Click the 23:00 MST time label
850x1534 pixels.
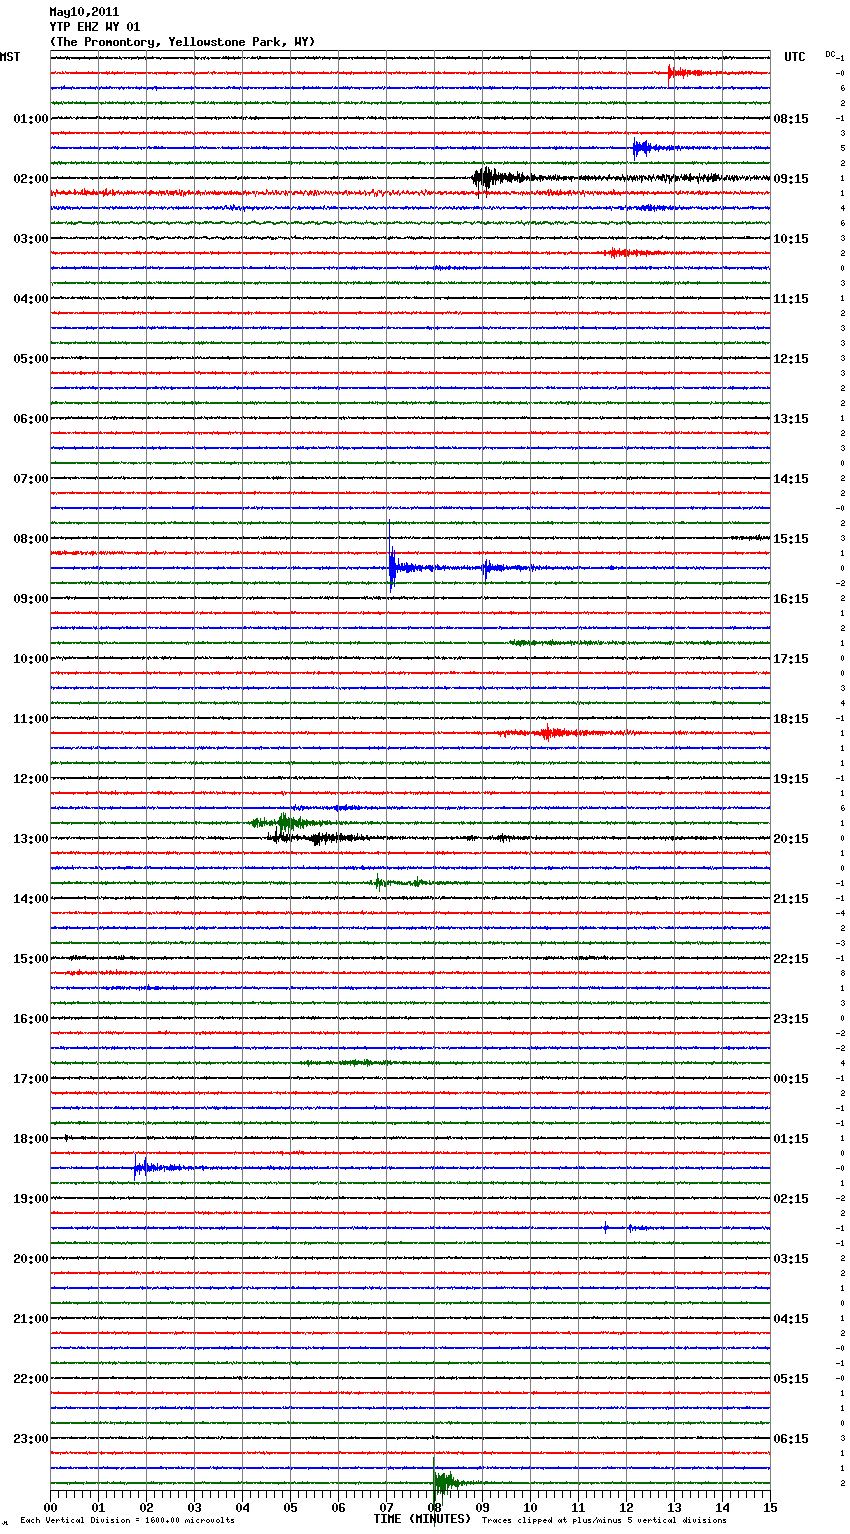[30, 1439]
